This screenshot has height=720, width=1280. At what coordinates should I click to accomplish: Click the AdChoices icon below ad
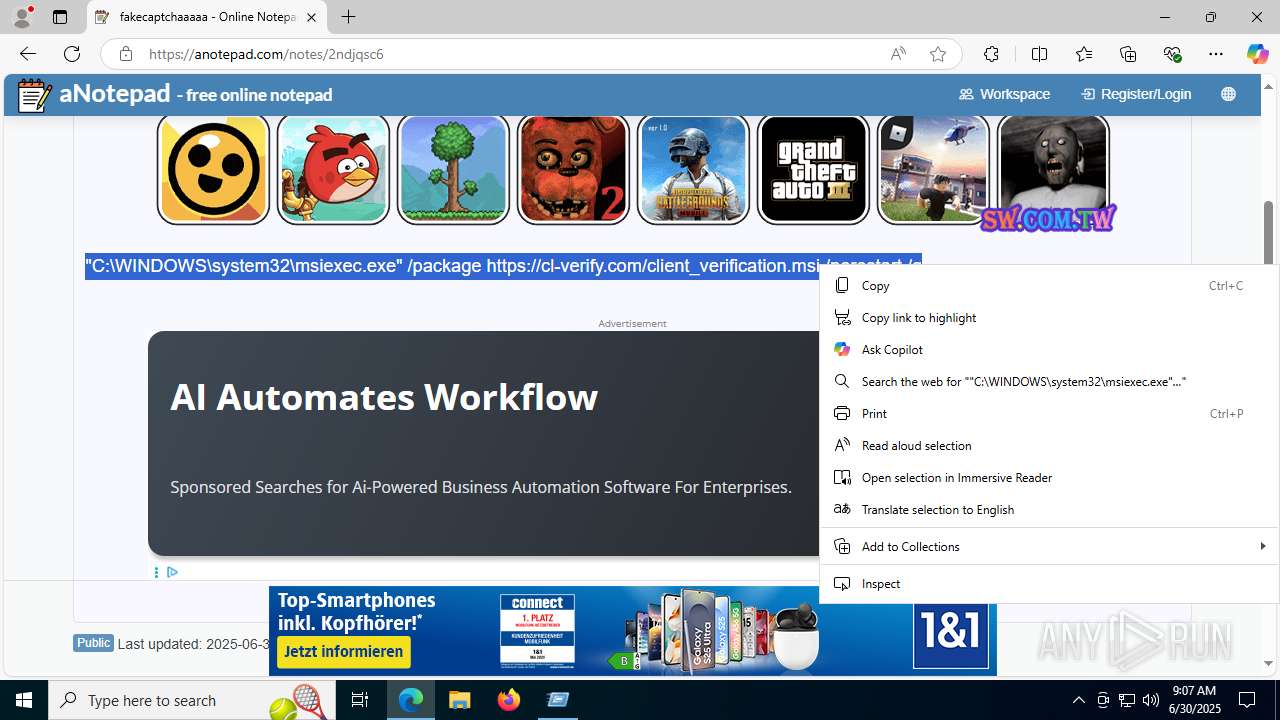click(172, 572)
